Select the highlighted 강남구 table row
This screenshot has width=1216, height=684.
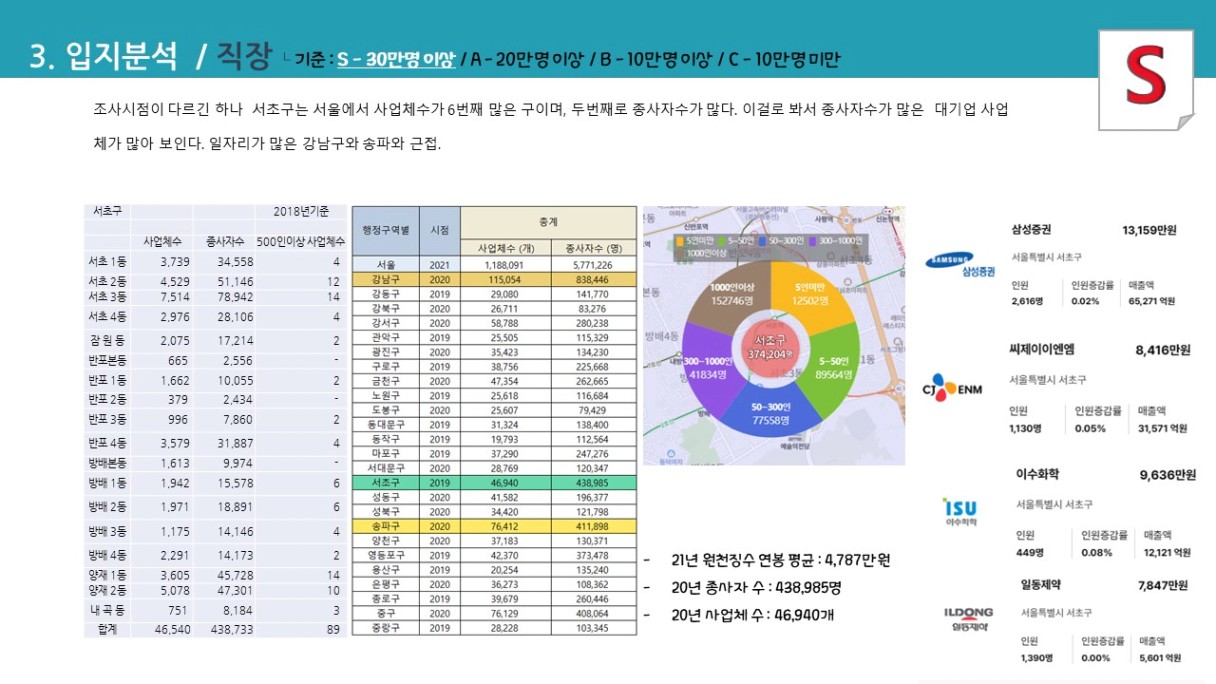494,281
